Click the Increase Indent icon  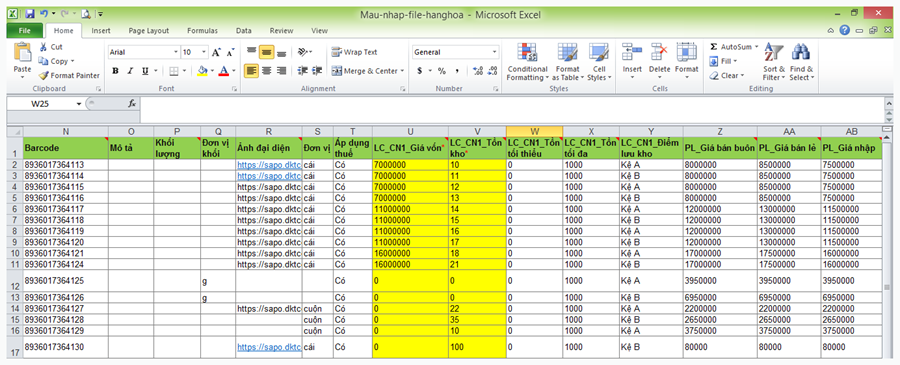[x=317, y=71]
